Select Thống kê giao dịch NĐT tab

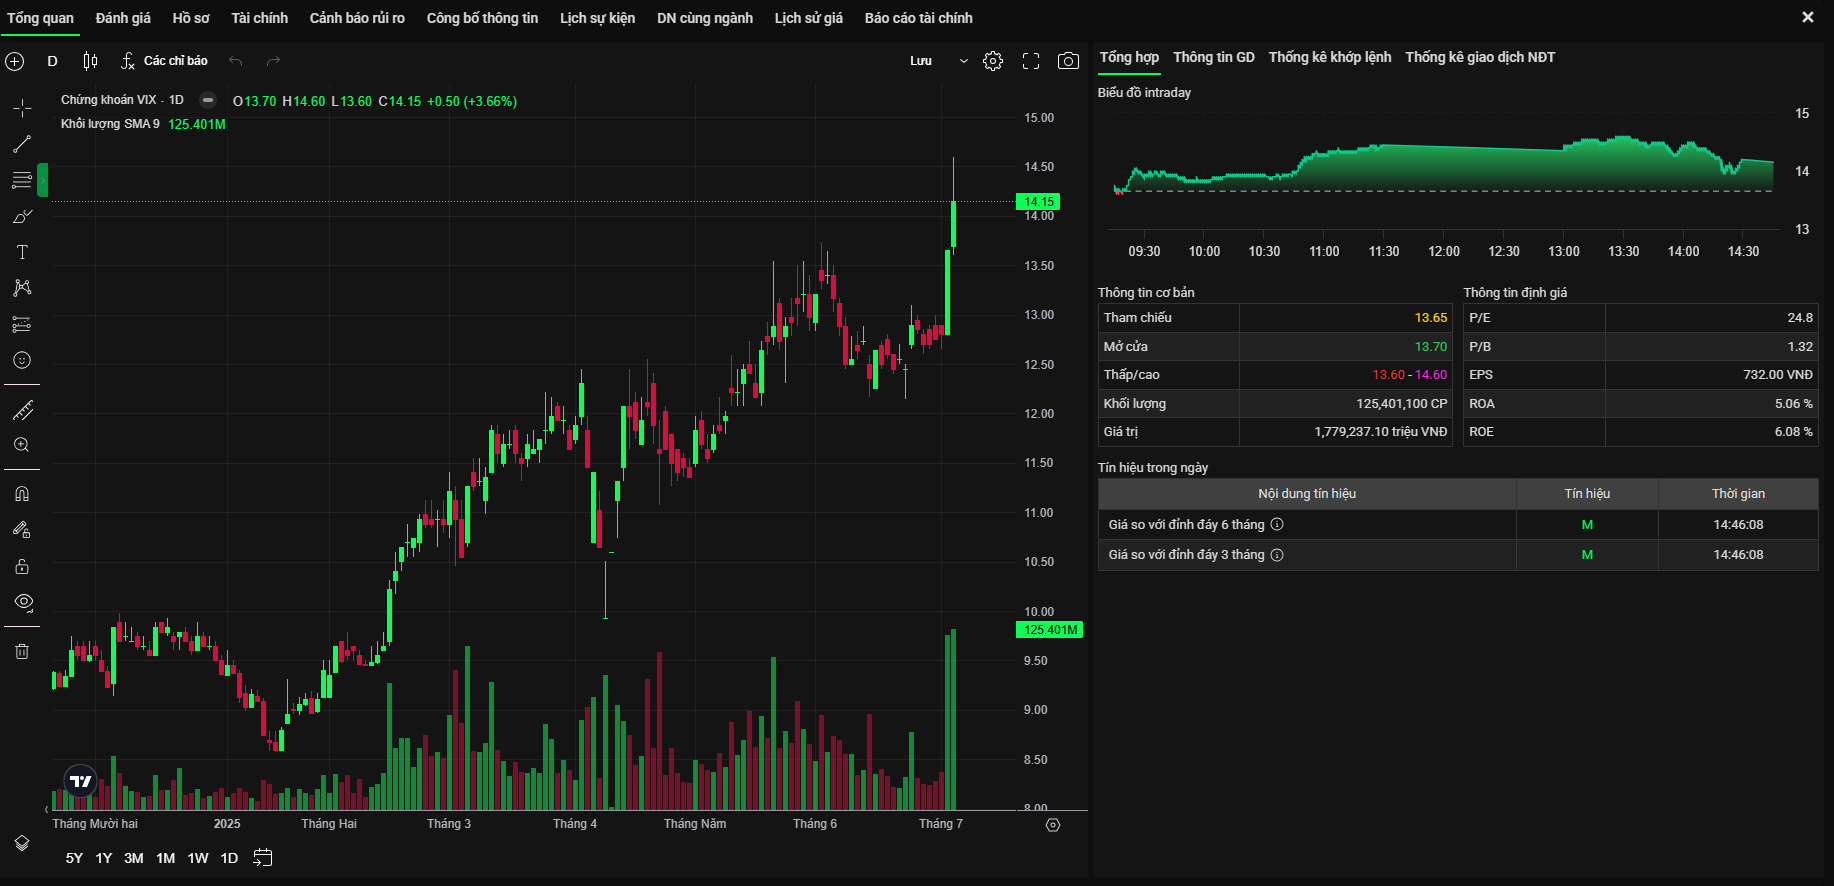(x=1480, y=57)
